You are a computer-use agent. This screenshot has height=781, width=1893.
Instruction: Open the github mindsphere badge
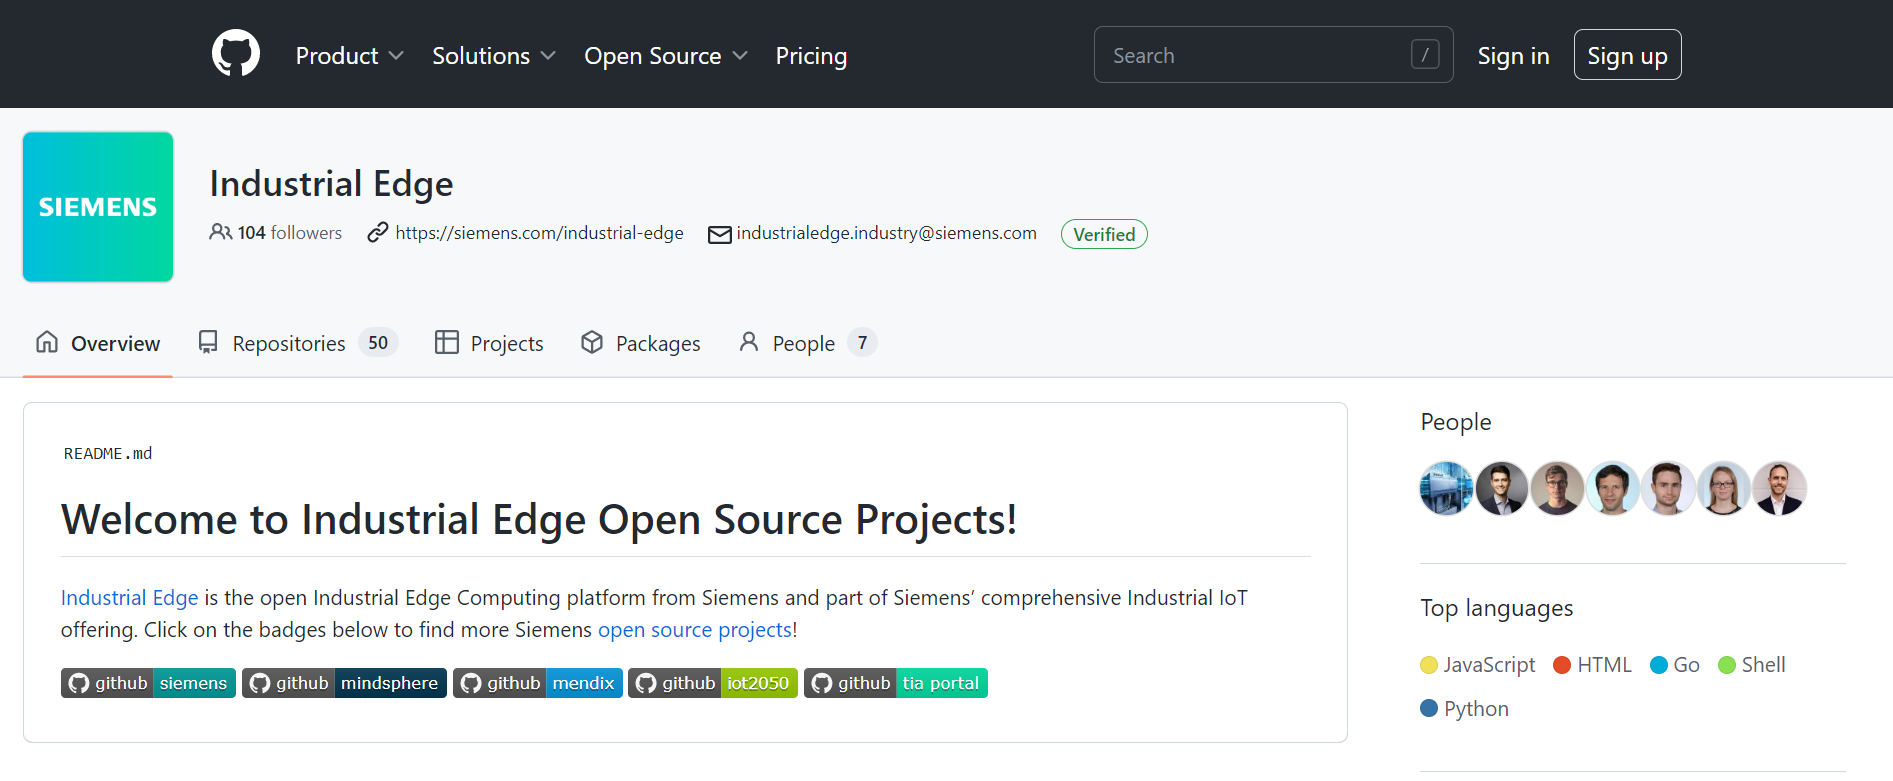click(x=344, y=683)
